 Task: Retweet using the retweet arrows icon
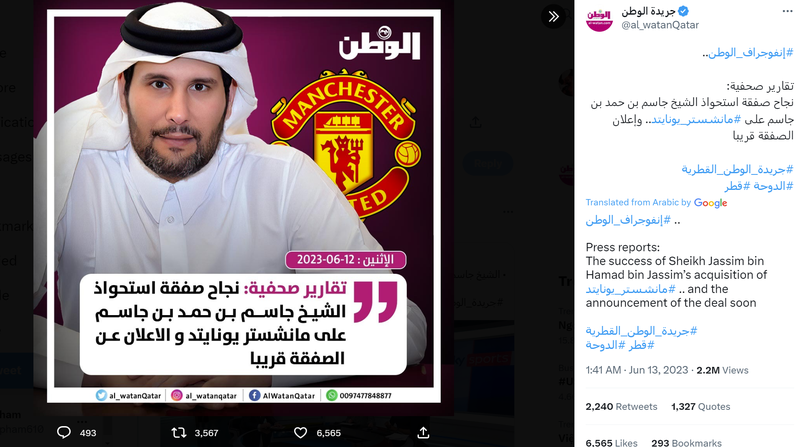click(x=179, y=433)
